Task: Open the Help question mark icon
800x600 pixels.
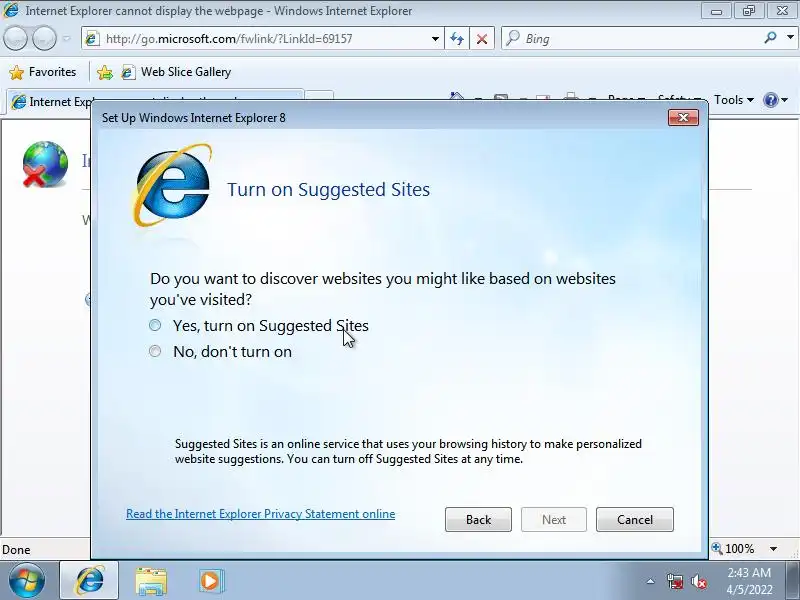Action: (775, 99)
